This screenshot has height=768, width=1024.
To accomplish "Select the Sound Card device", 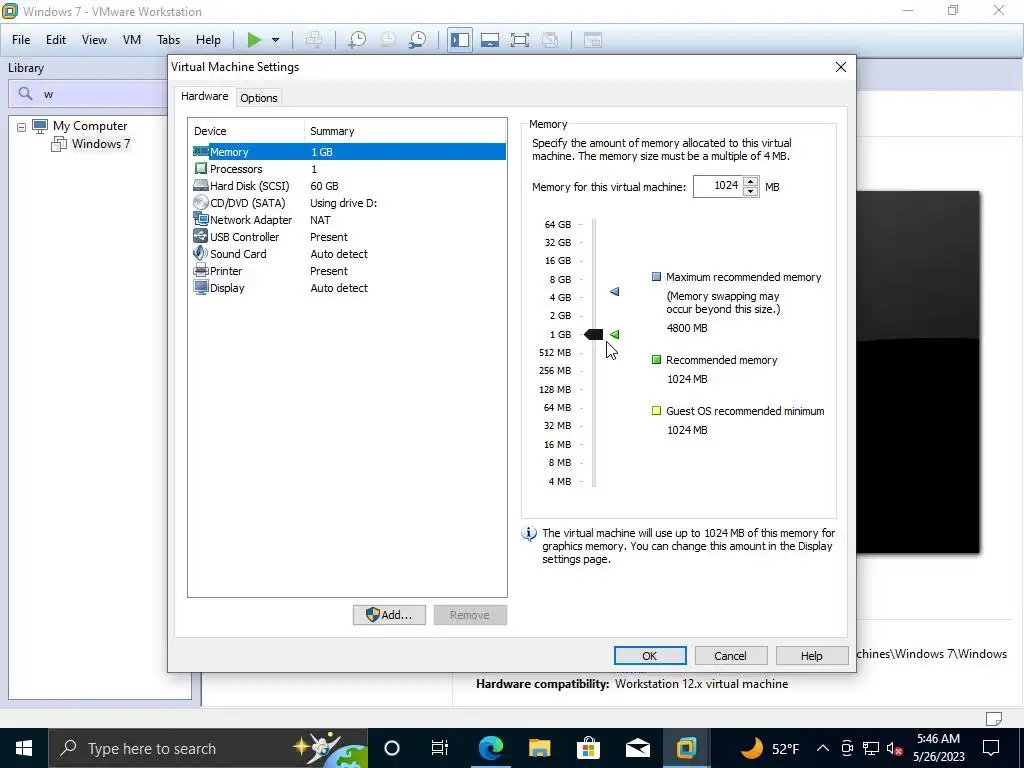I will [349, 253].
